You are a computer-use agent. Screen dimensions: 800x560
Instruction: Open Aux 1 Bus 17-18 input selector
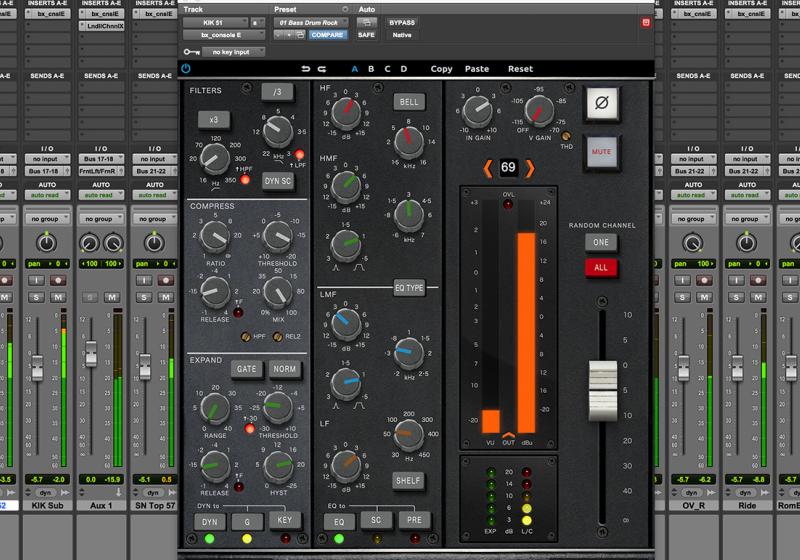coord(101,159)
